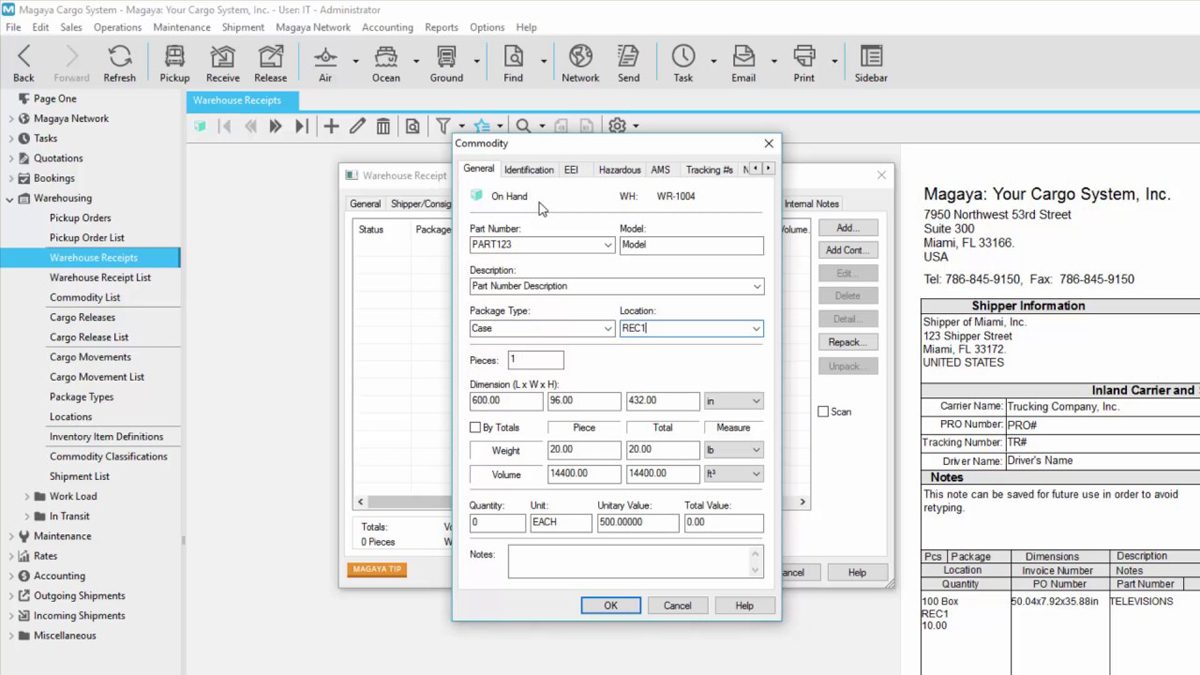Open the Operations menu

[118, 27]
